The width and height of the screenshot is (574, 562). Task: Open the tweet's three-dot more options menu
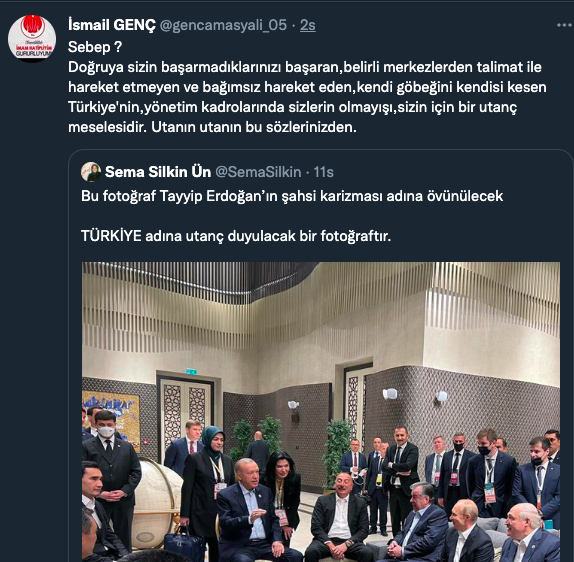pos(565,25)
